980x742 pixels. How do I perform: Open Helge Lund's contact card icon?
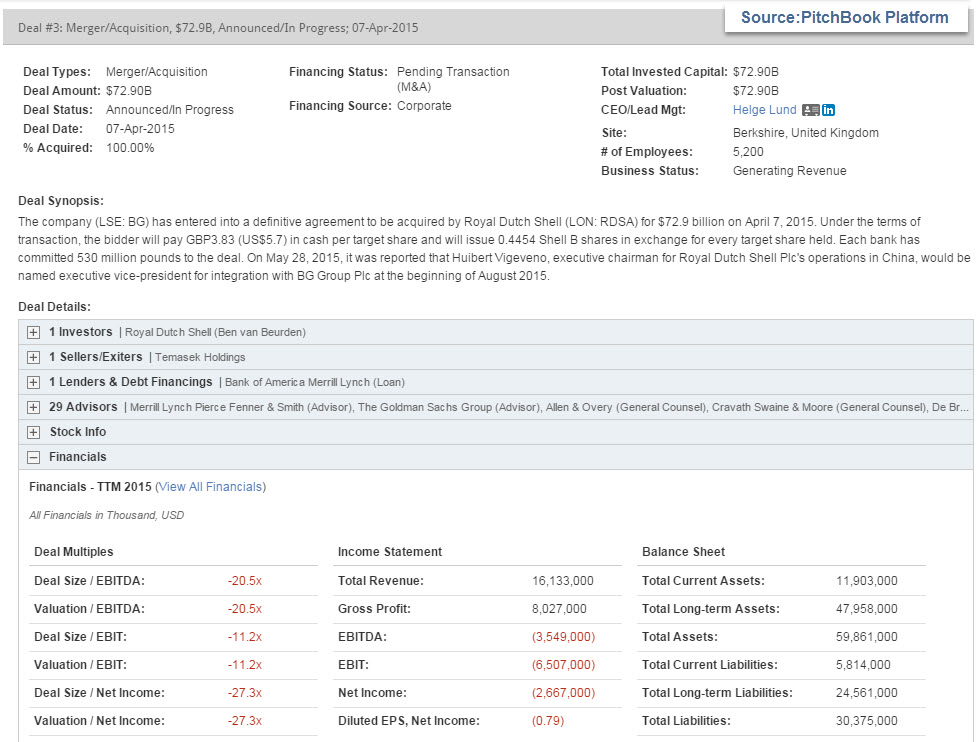[811, 110]
